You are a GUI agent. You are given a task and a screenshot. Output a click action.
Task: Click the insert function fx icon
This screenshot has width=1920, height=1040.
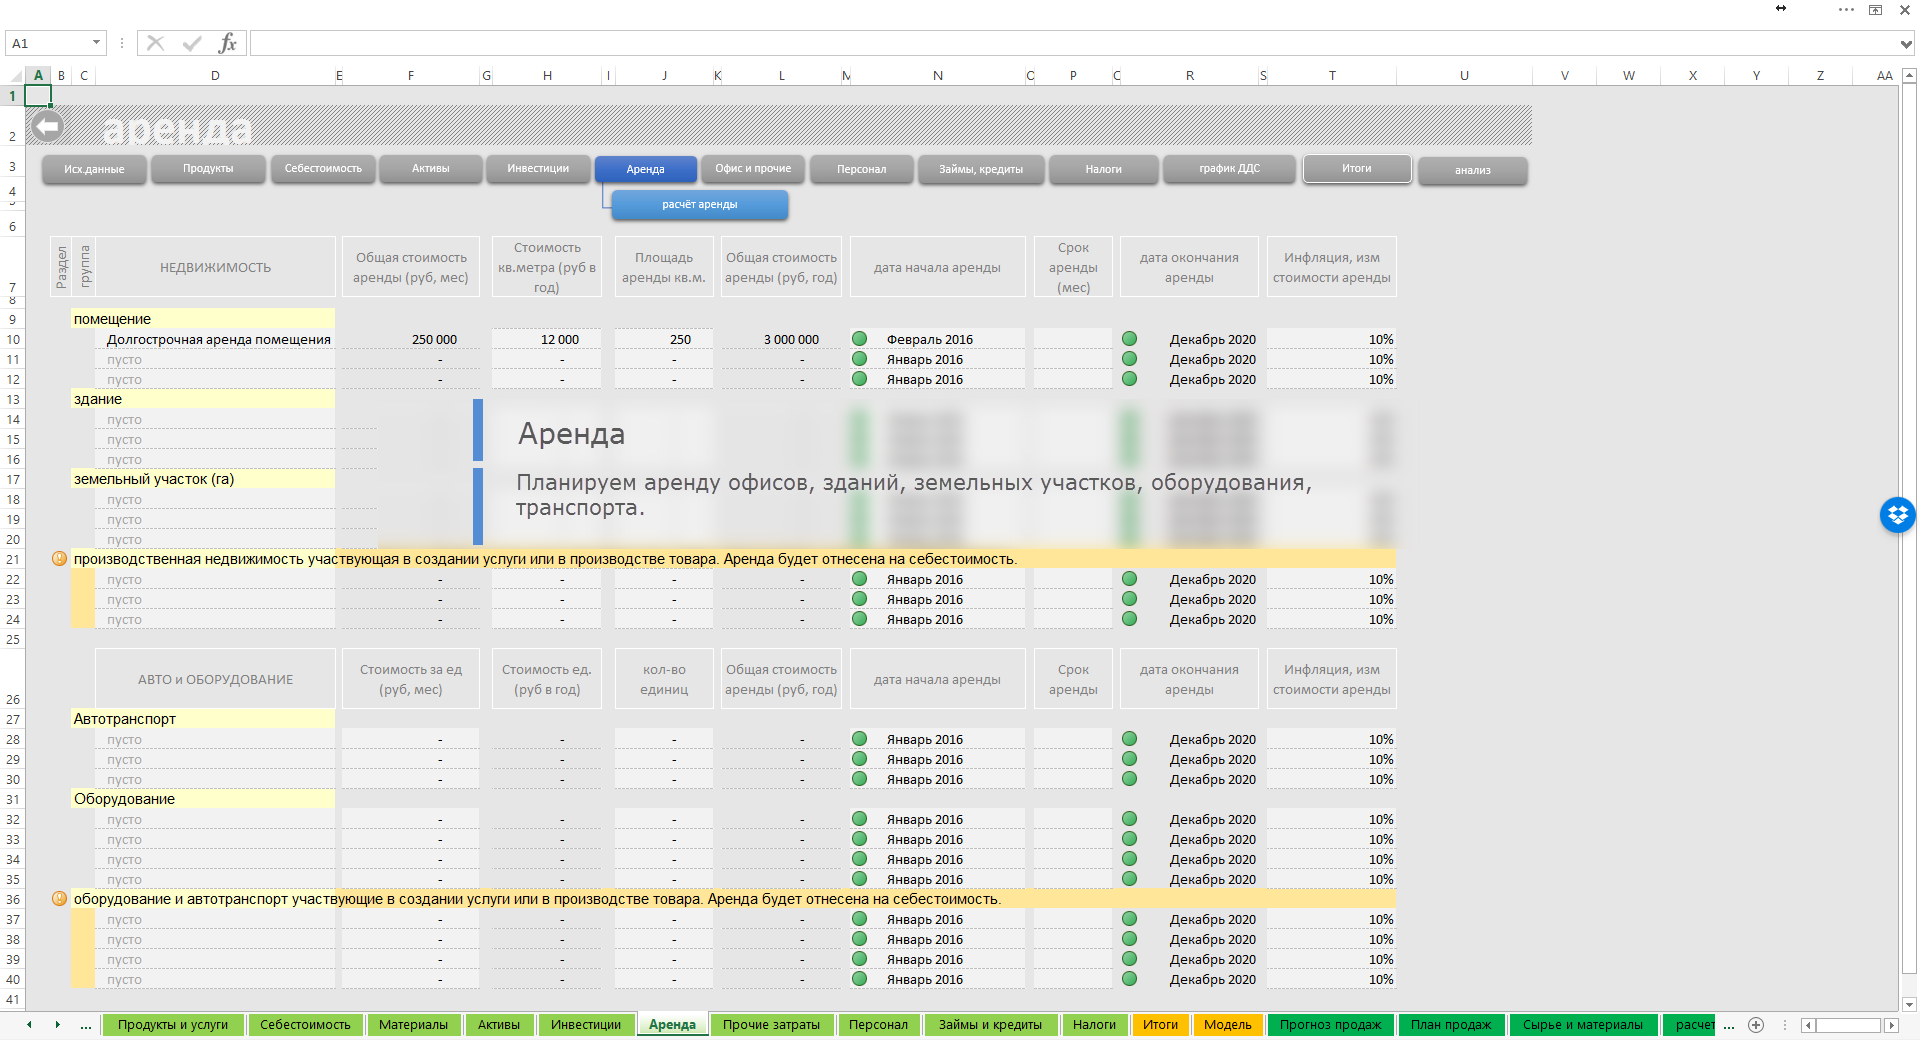click(228, 43)
